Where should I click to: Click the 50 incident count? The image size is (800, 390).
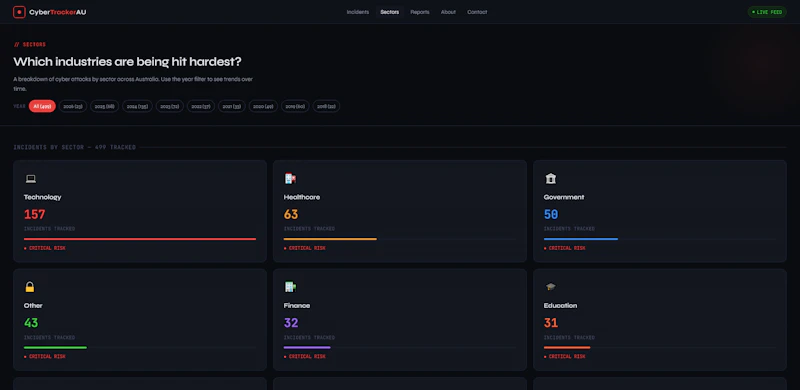tap(551, 214)
